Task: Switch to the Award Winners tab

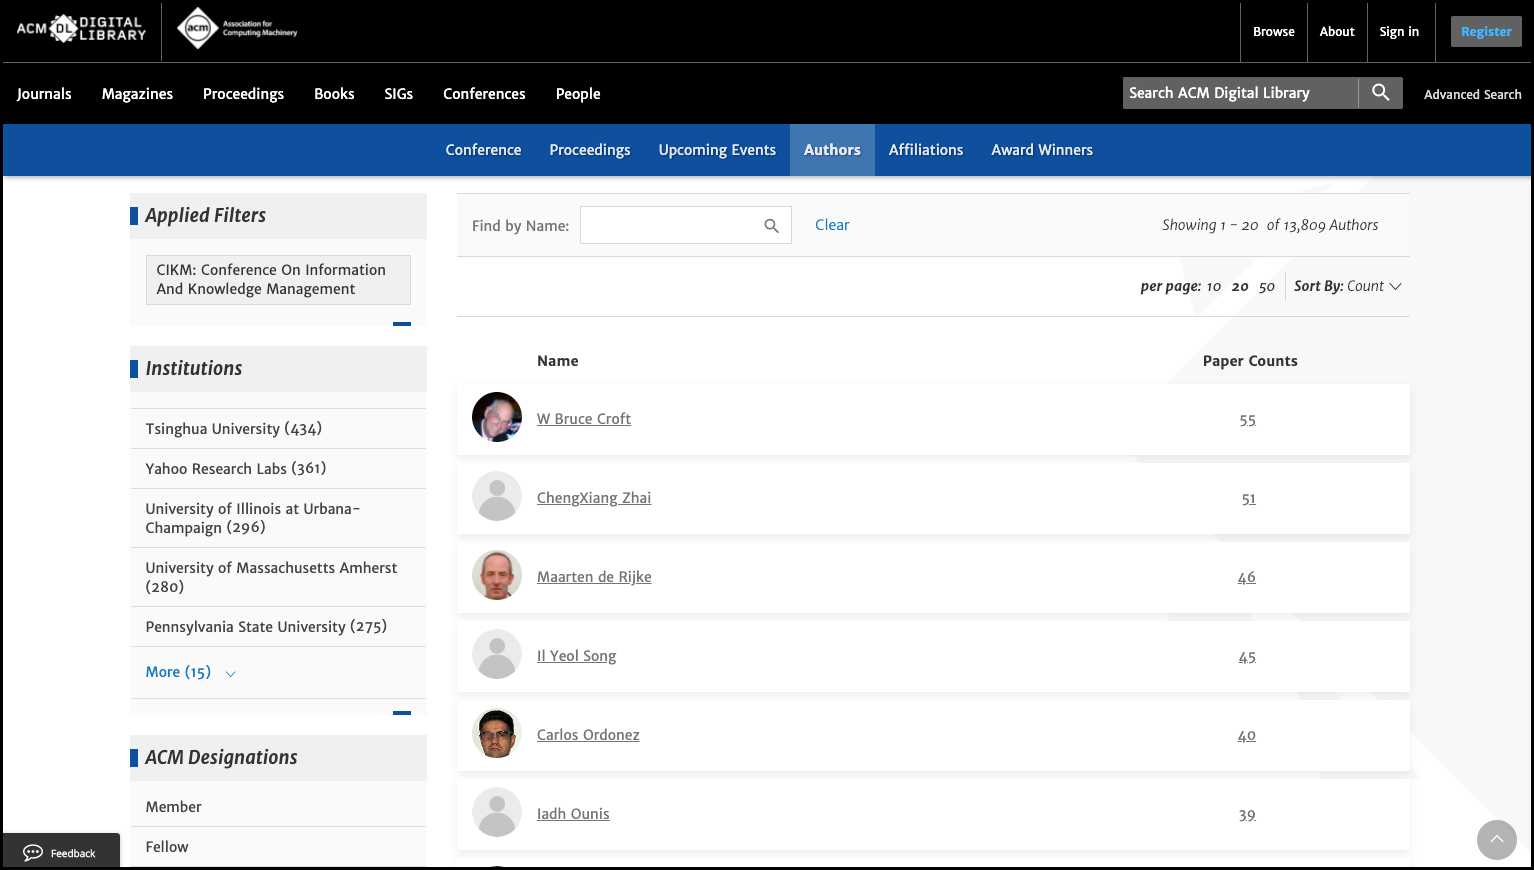Action: point(1042,150)
